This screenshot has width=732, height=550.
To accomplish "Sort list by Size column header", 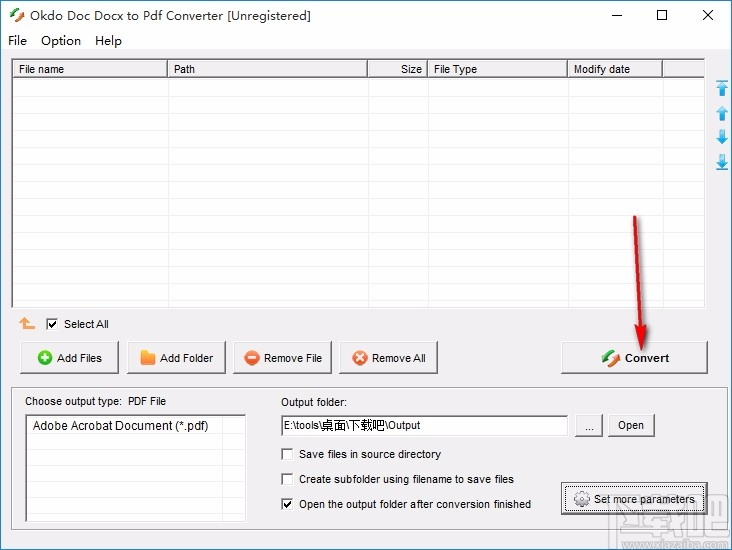I will (x=398, y=69).
